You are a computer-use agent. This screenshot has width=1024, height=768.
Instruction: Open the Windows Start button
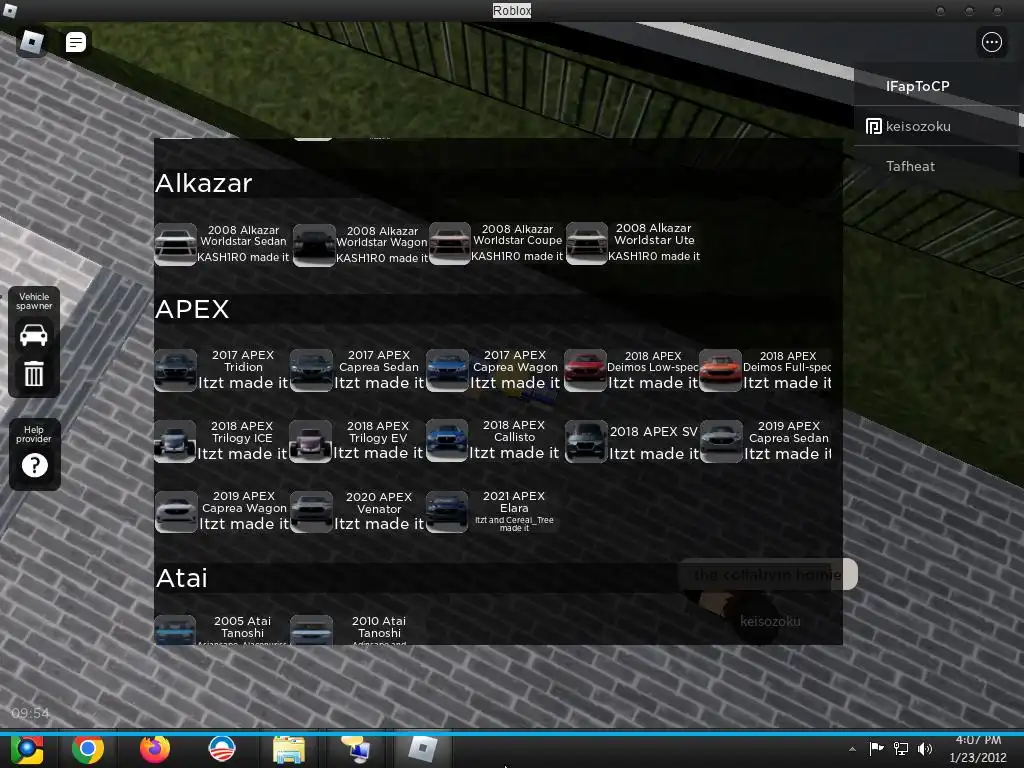coord(27,750)
